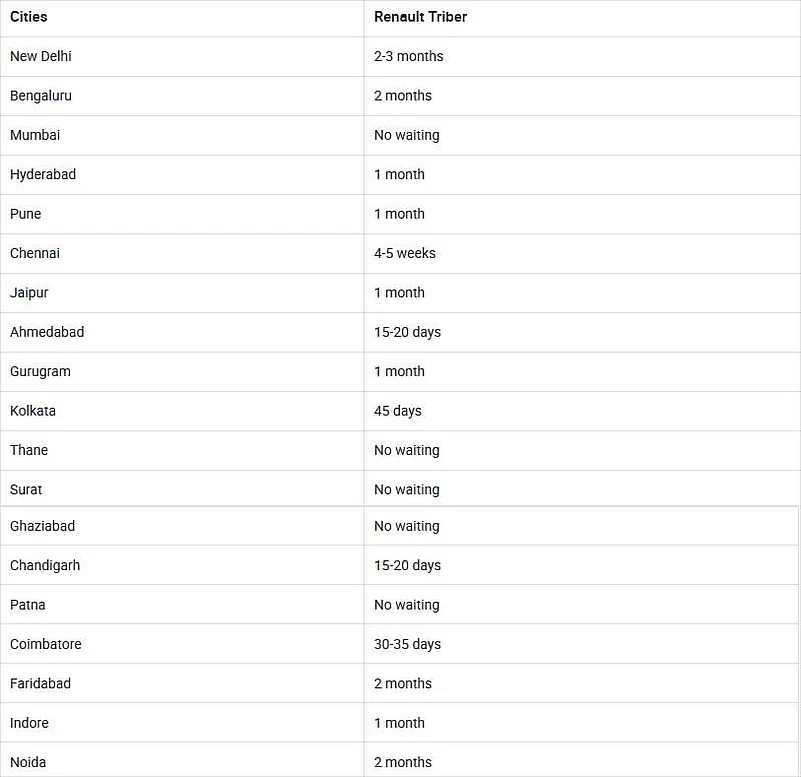801x777 pixels.
Task: Select the Noida city cell
Action: coord(28,762)
